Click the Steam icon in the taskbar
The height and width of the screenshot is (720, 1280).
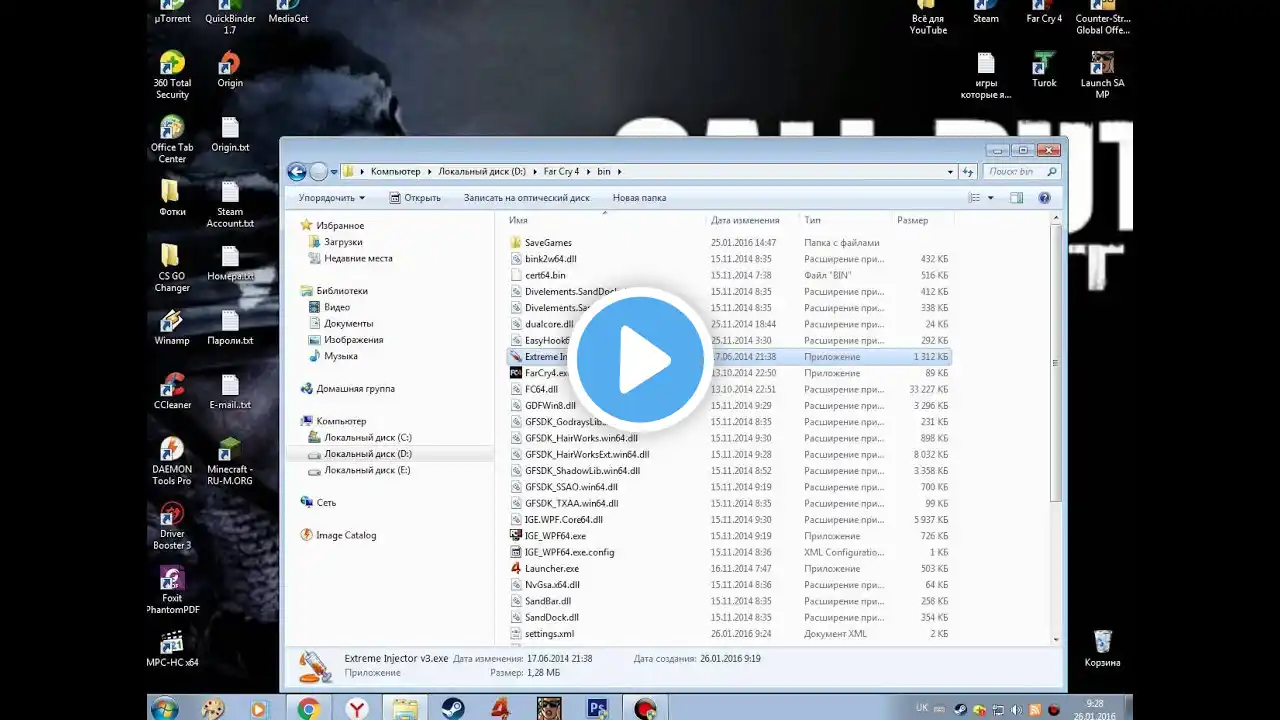coord(452,708)
